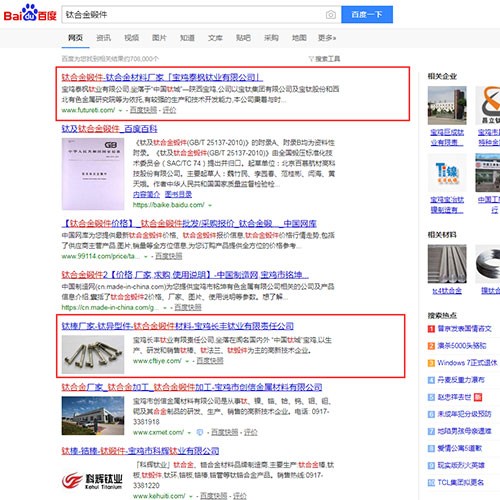The width and height of the screenshot is (500, 500).
Task: Open the 内容简介 sublink
Action: 146,194
